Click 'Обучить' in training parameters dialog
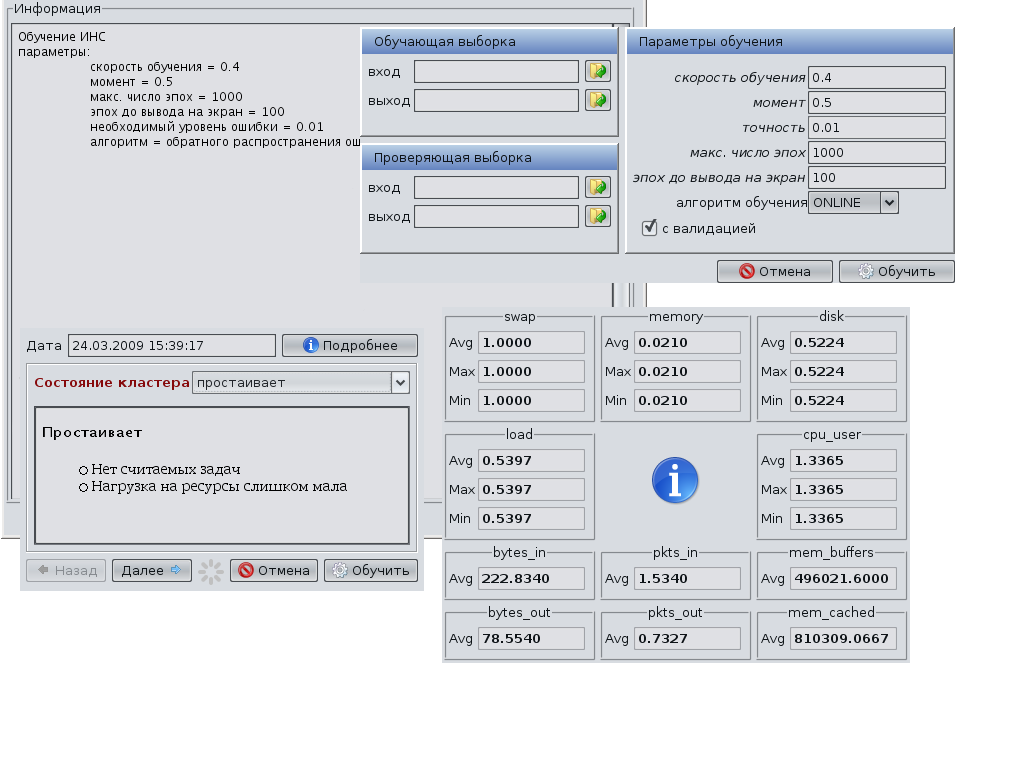Screen dimensions: 1024x768 pyautogui.click(x=897, y=272)
